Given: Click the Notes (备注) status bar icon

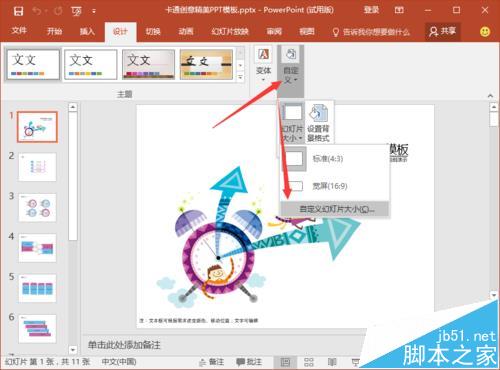Looking at the screenshot, I should [x=212, y=362].
